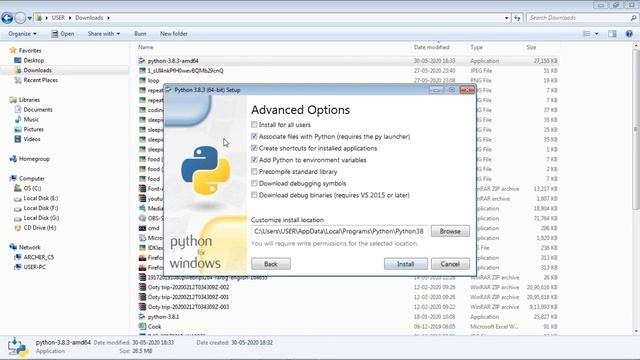
Task: Open the Organize menu in Explorer
Action: tap(22, 34)
